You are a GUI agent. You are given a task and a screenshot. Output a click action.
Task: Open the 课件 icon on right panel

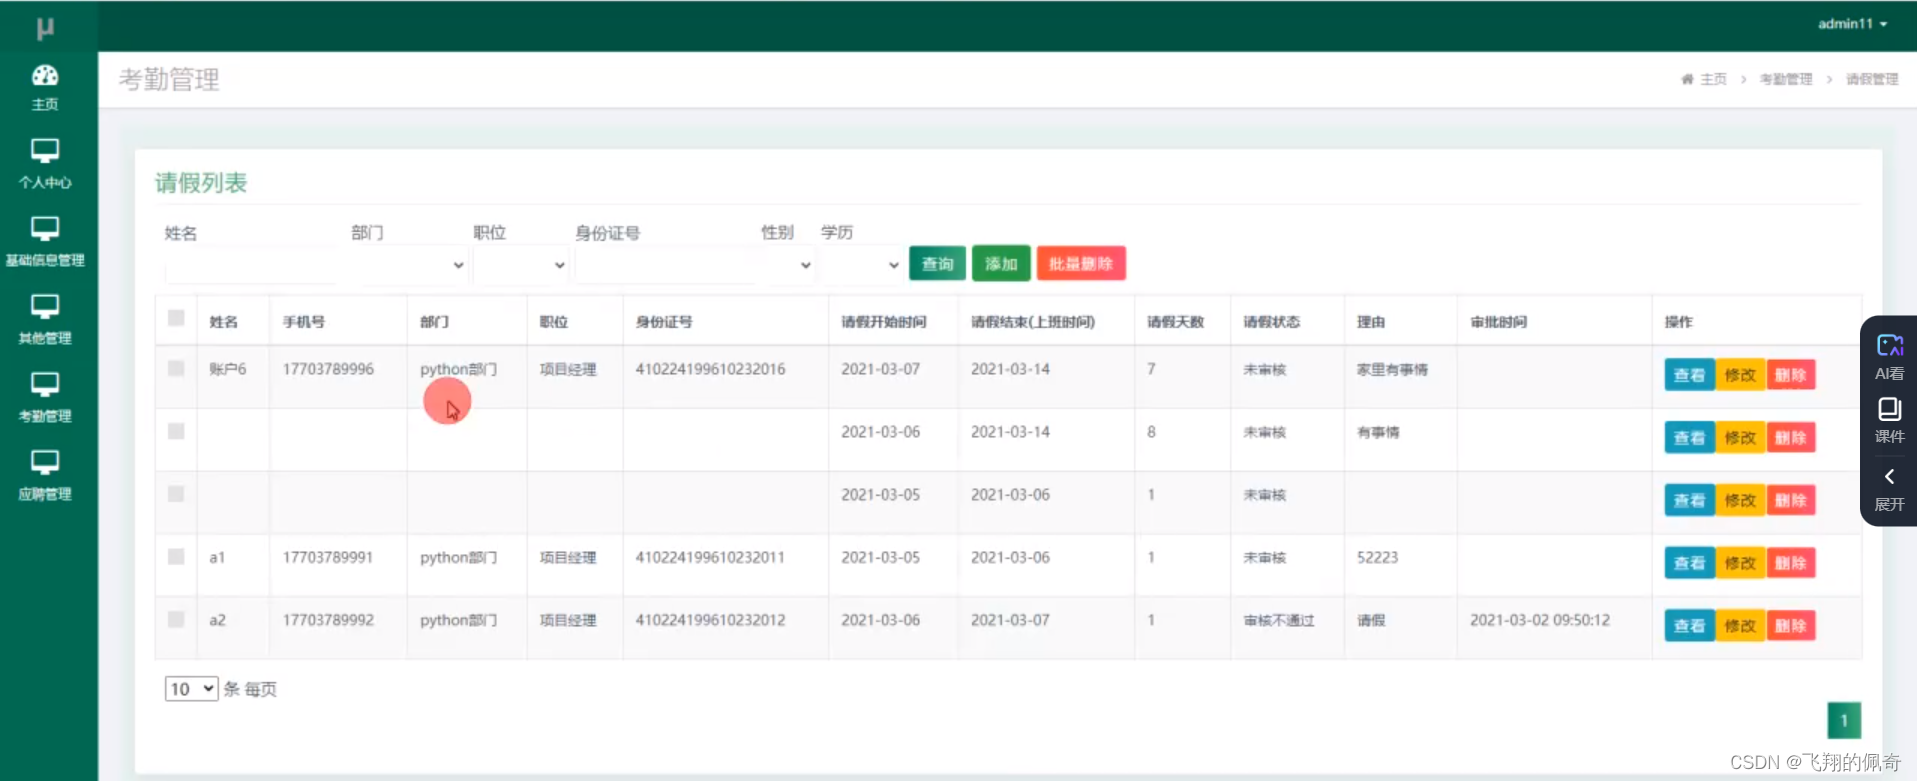(x=1889, y=420)
